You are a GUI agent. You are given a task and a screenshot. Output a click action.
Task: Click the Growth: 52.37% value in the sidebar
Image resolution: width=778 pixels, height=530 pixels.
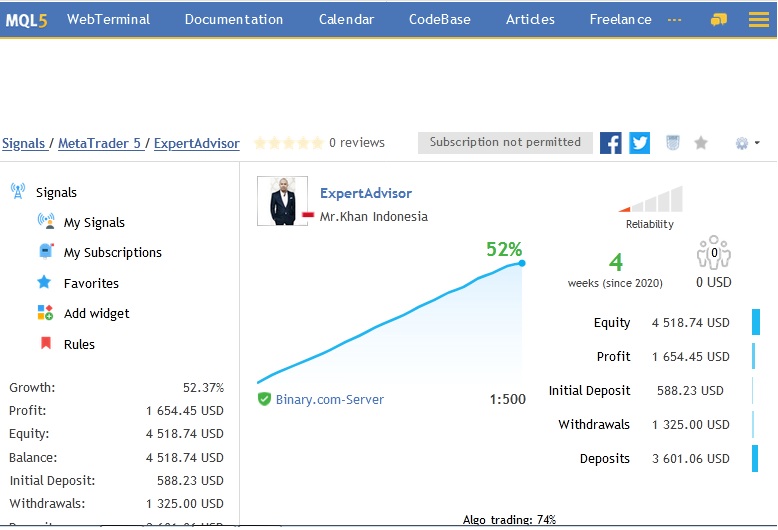tap(203, 388)
